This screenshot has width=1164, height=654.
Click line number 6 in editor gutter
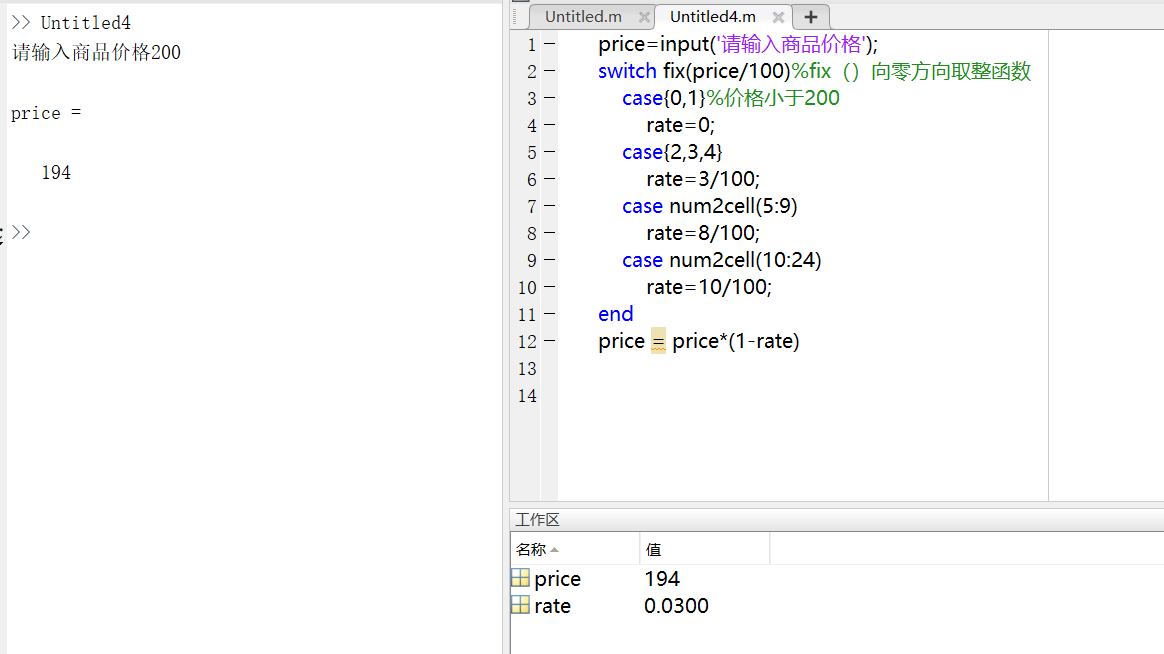[x=532, y=180]
